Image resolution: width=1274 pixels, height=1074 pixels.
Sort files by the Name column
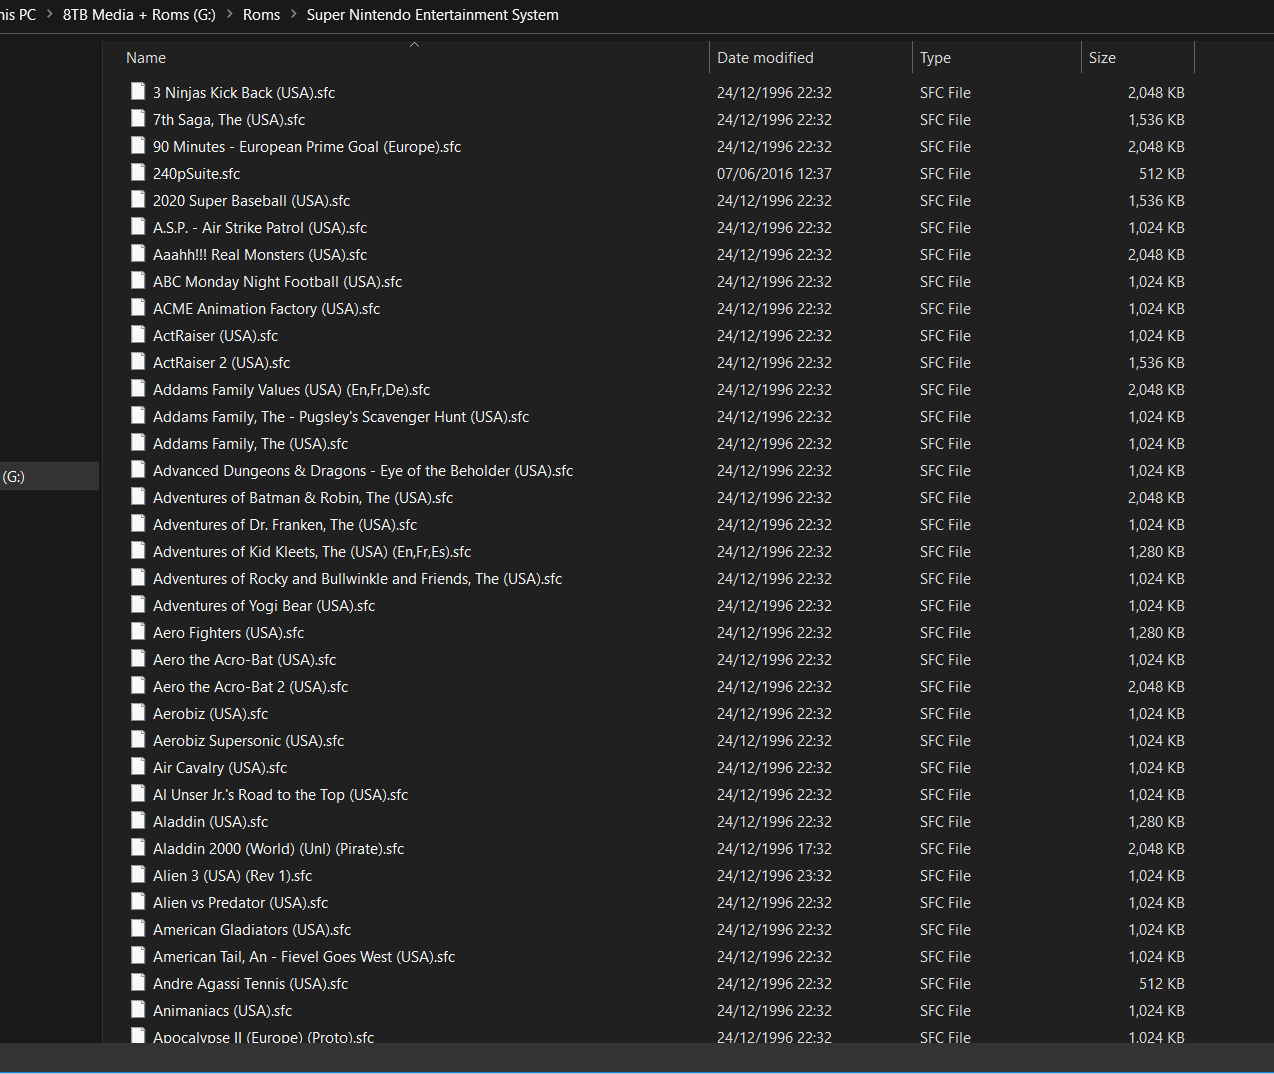tap(146, 58)
